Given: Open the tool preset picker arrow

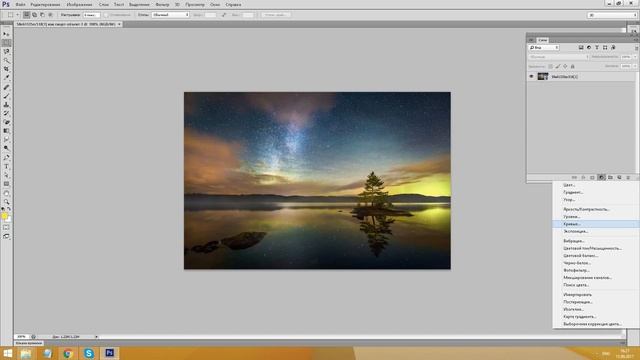Looking at the screenshot, I should point(17,15).
